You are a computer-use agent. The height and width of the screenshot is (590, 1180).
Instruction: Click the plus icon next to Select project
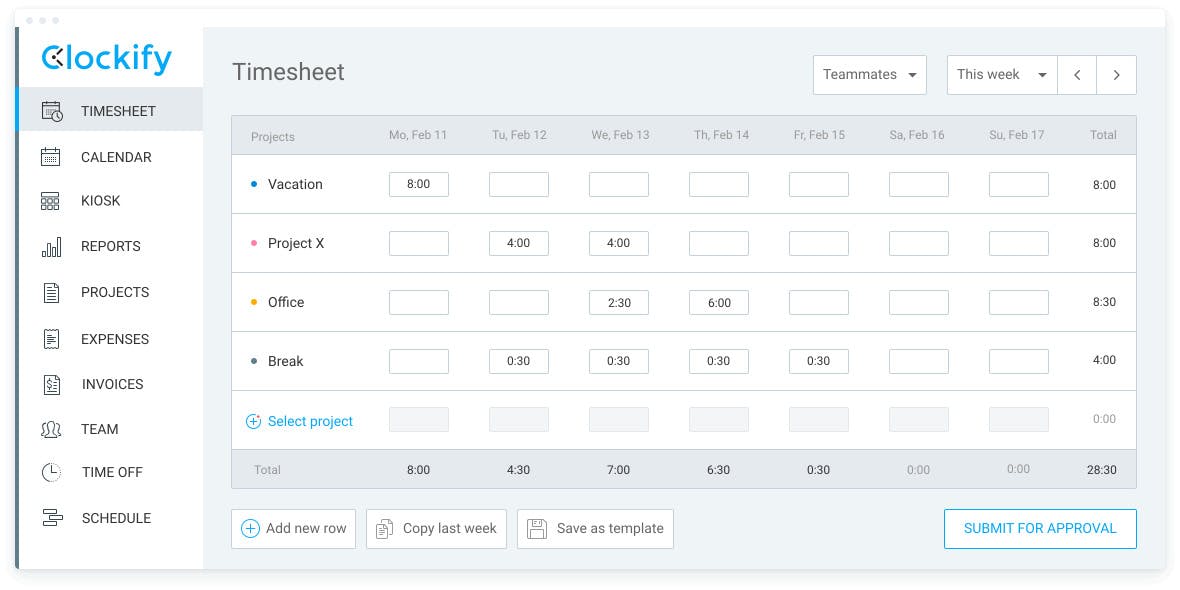[253, 421]
